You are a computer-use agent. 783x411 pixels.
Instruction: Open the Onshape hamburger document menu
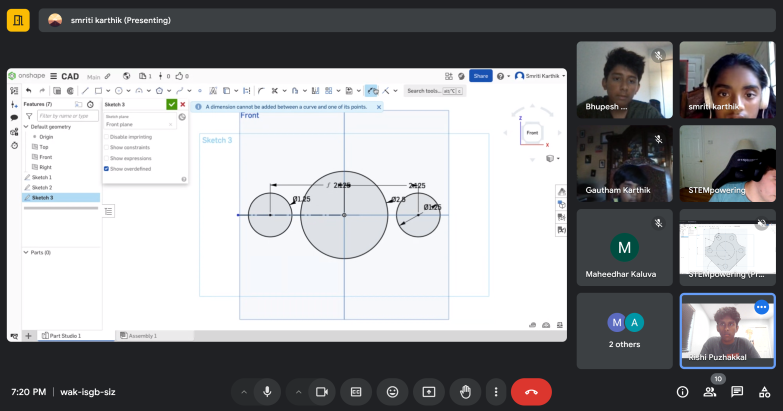[53, 76]
